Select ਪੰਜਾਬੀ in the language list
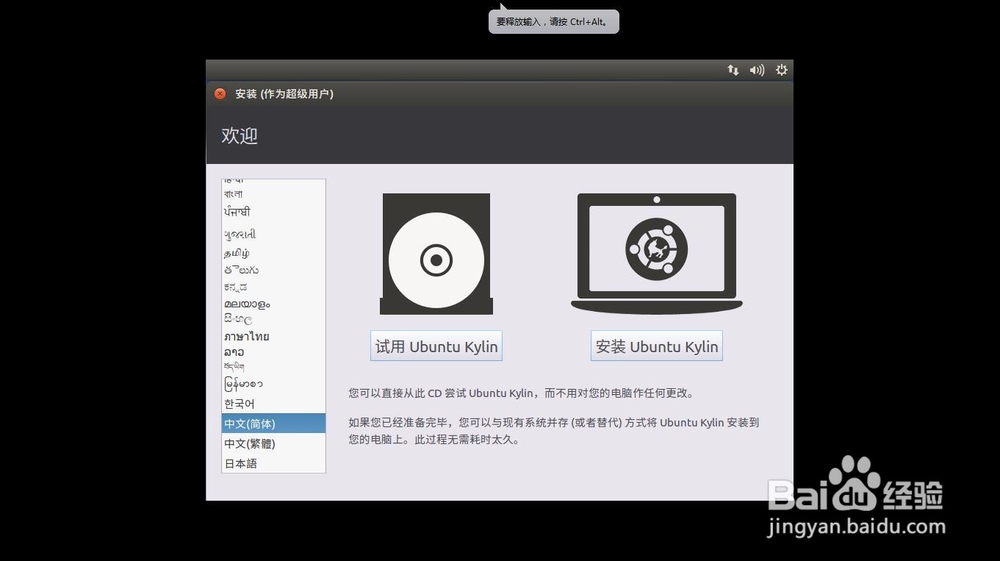Screen dimensions: 1000x561 point(274,212)
